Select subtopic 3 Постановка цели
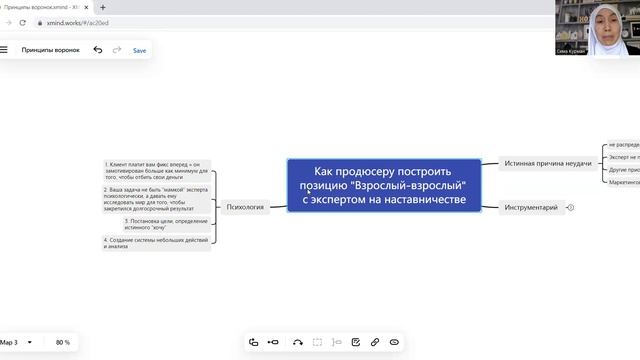 pos(166,224)
